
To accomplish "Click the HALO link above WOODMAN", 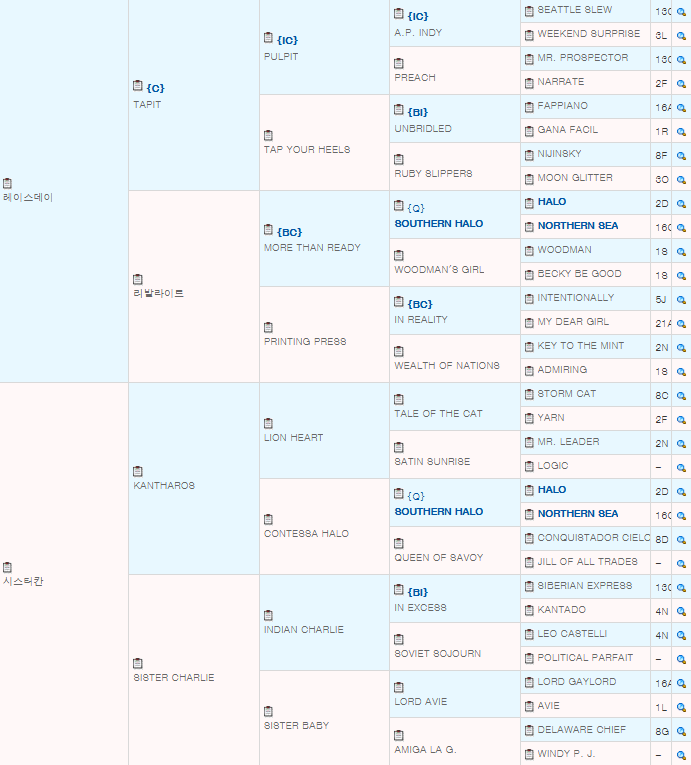I will click(552, 201).
